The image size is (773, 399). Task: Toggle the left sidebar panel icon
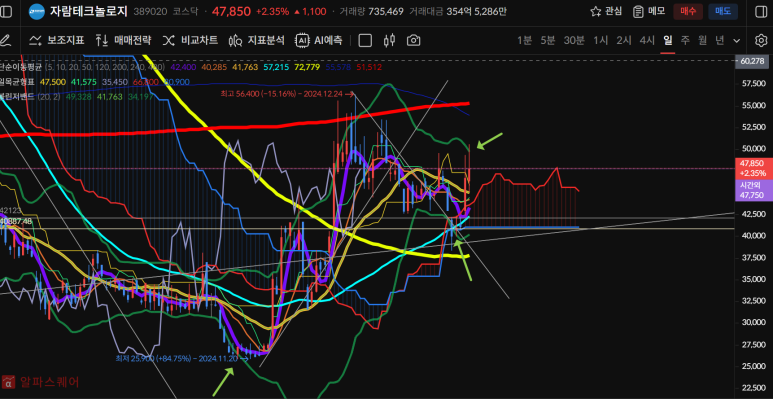coord(6,11)
